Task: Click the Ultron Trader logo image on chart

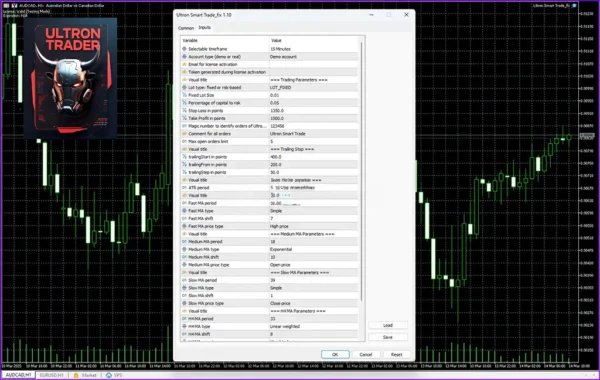Action: pos(70,78)
